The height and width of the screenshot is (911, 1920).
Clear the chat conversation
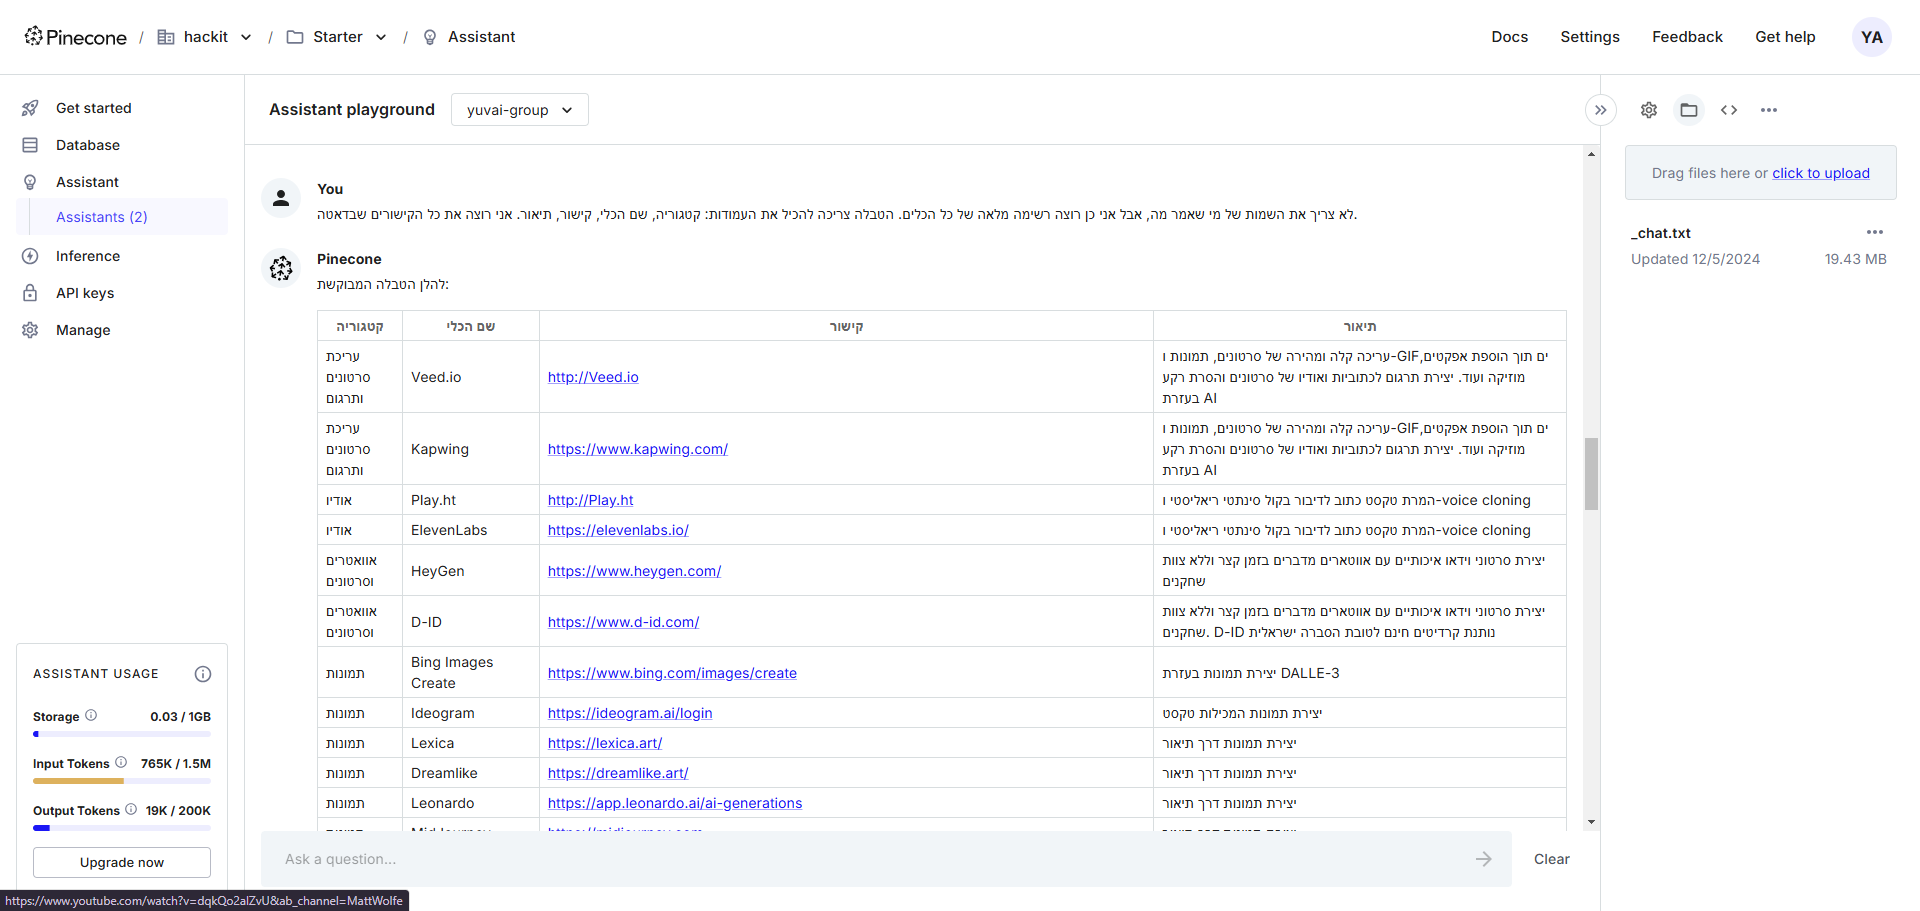(x=1552, y=859)
